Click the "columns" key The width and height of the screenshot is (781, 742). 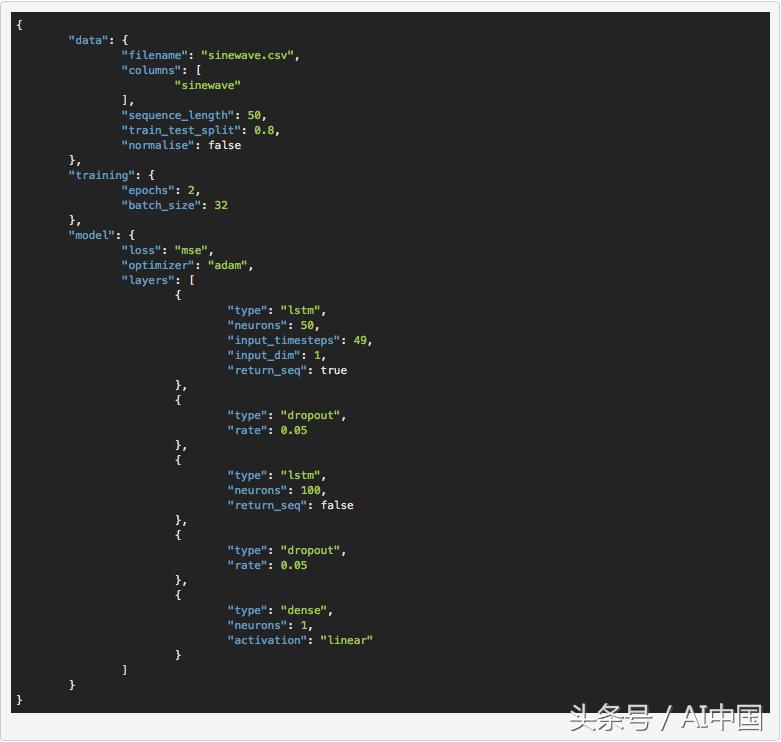(151, 70)
